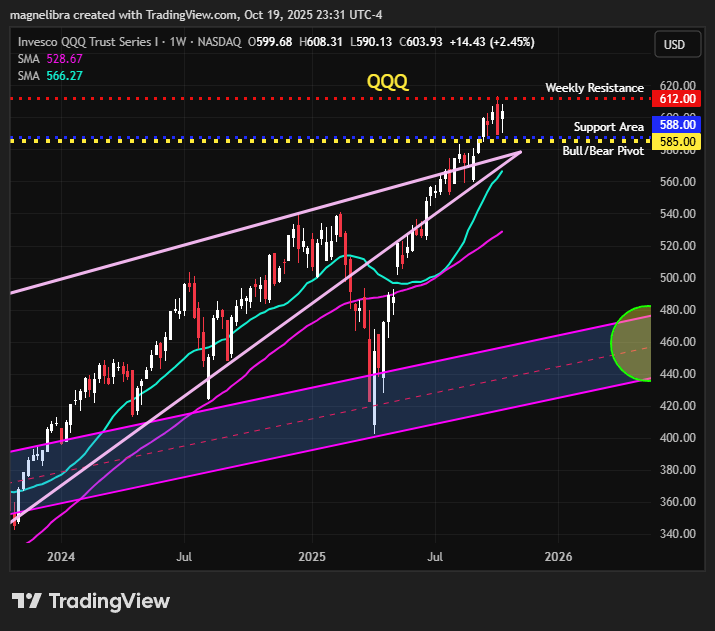Image resolution: width=715 pixels, height=631 pixels.
Task: Click the SMA 528.67 indicator legend
Action: tap(50, 59)
